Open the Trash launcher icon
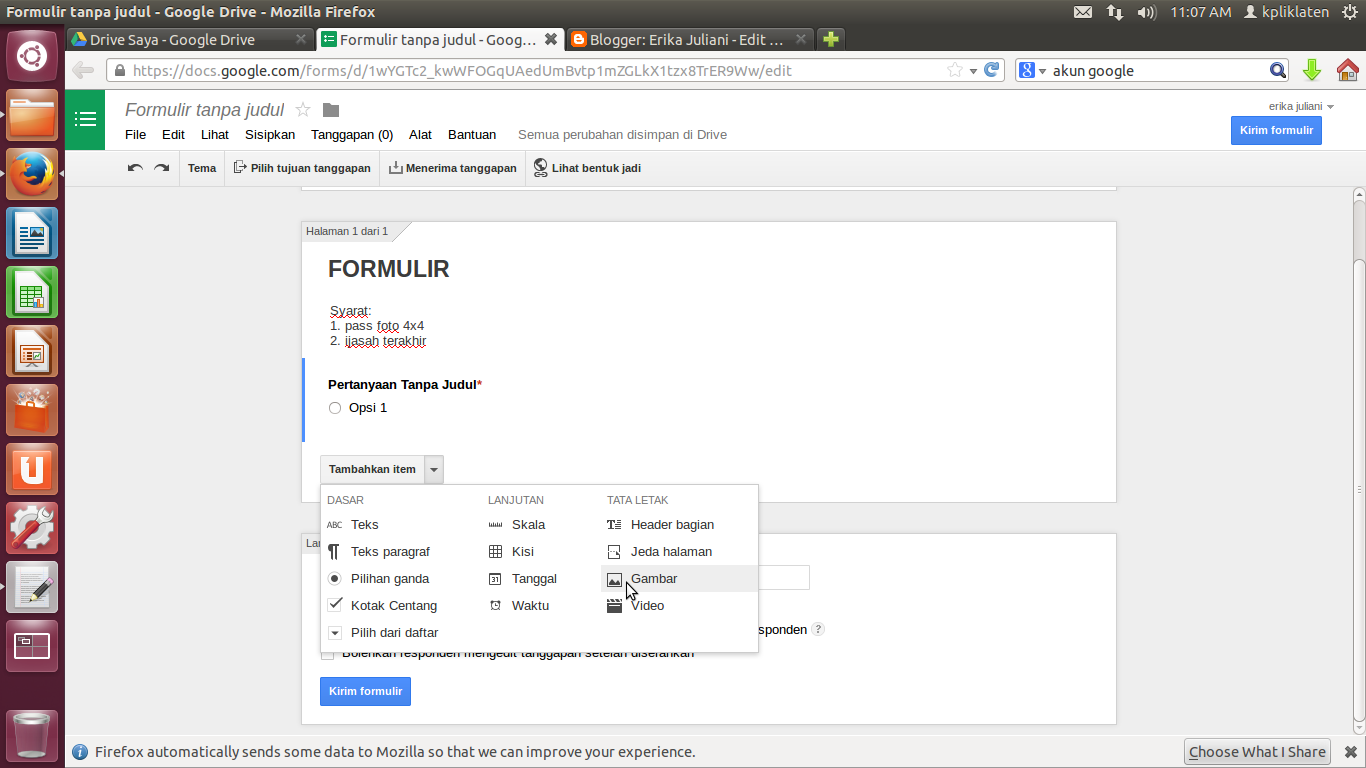This screenshot has width=1366, height=768. 32,736
